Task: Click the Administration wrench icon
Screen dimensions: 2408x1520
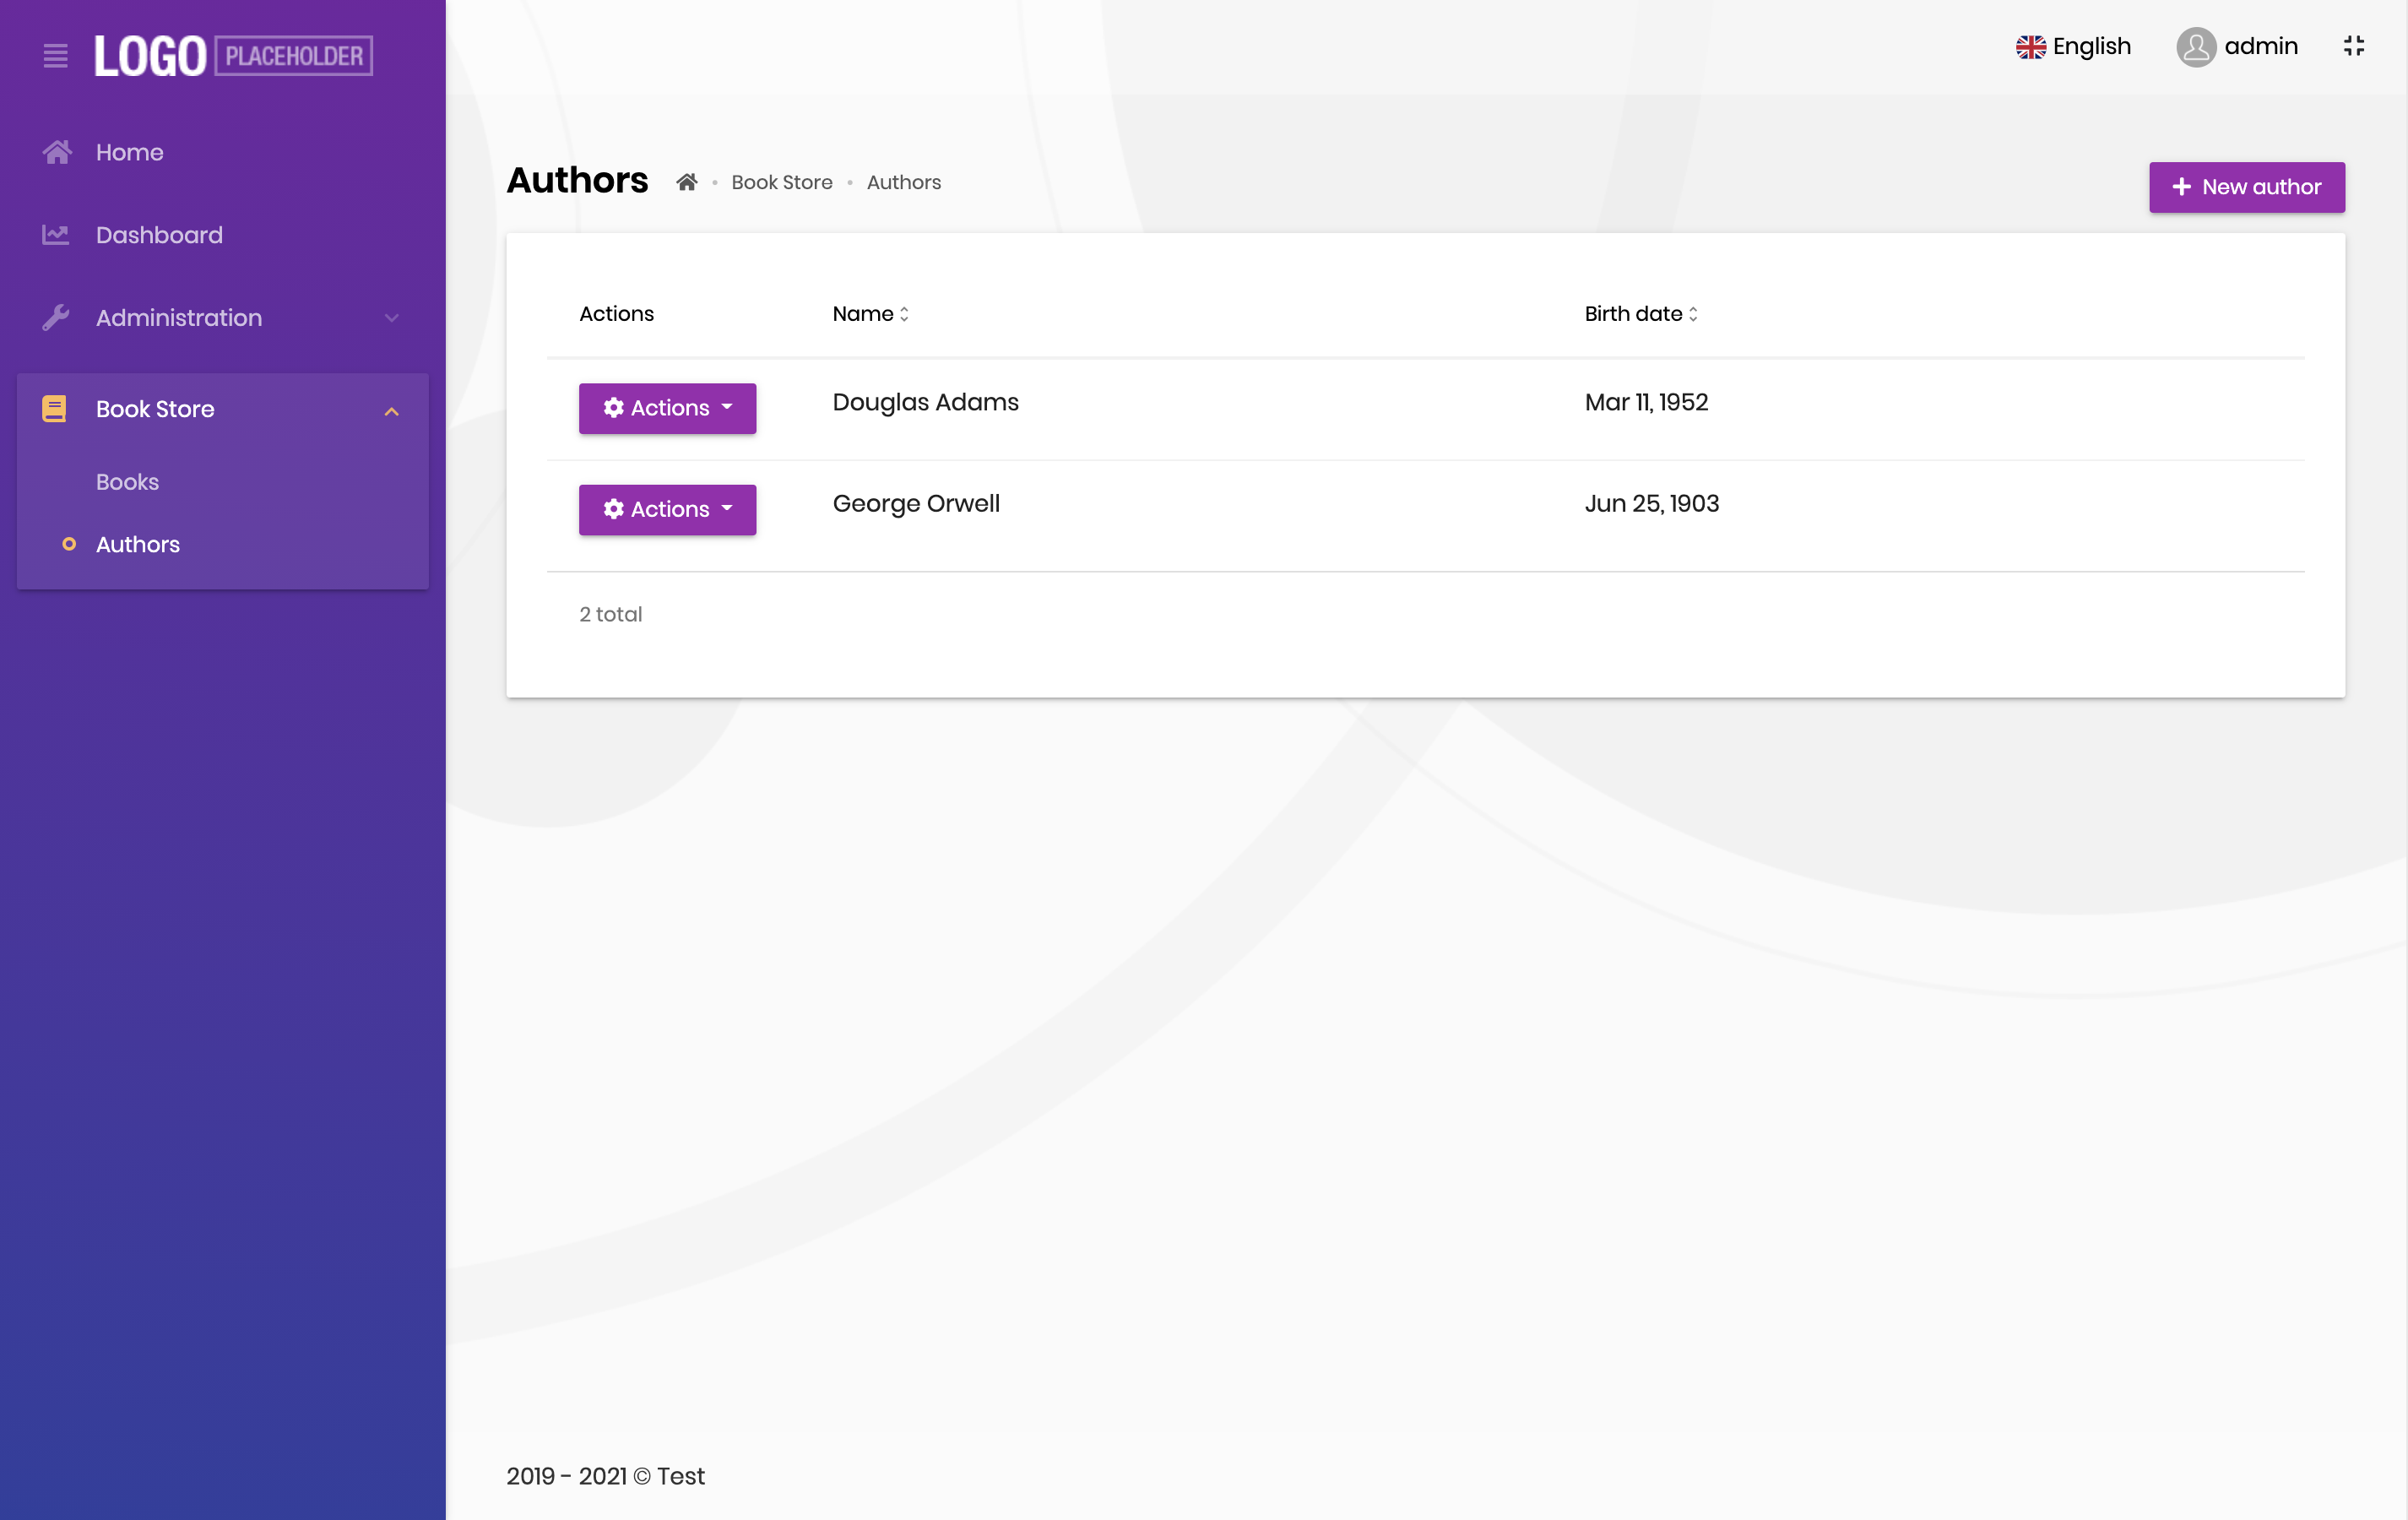Action: [56, 318]
